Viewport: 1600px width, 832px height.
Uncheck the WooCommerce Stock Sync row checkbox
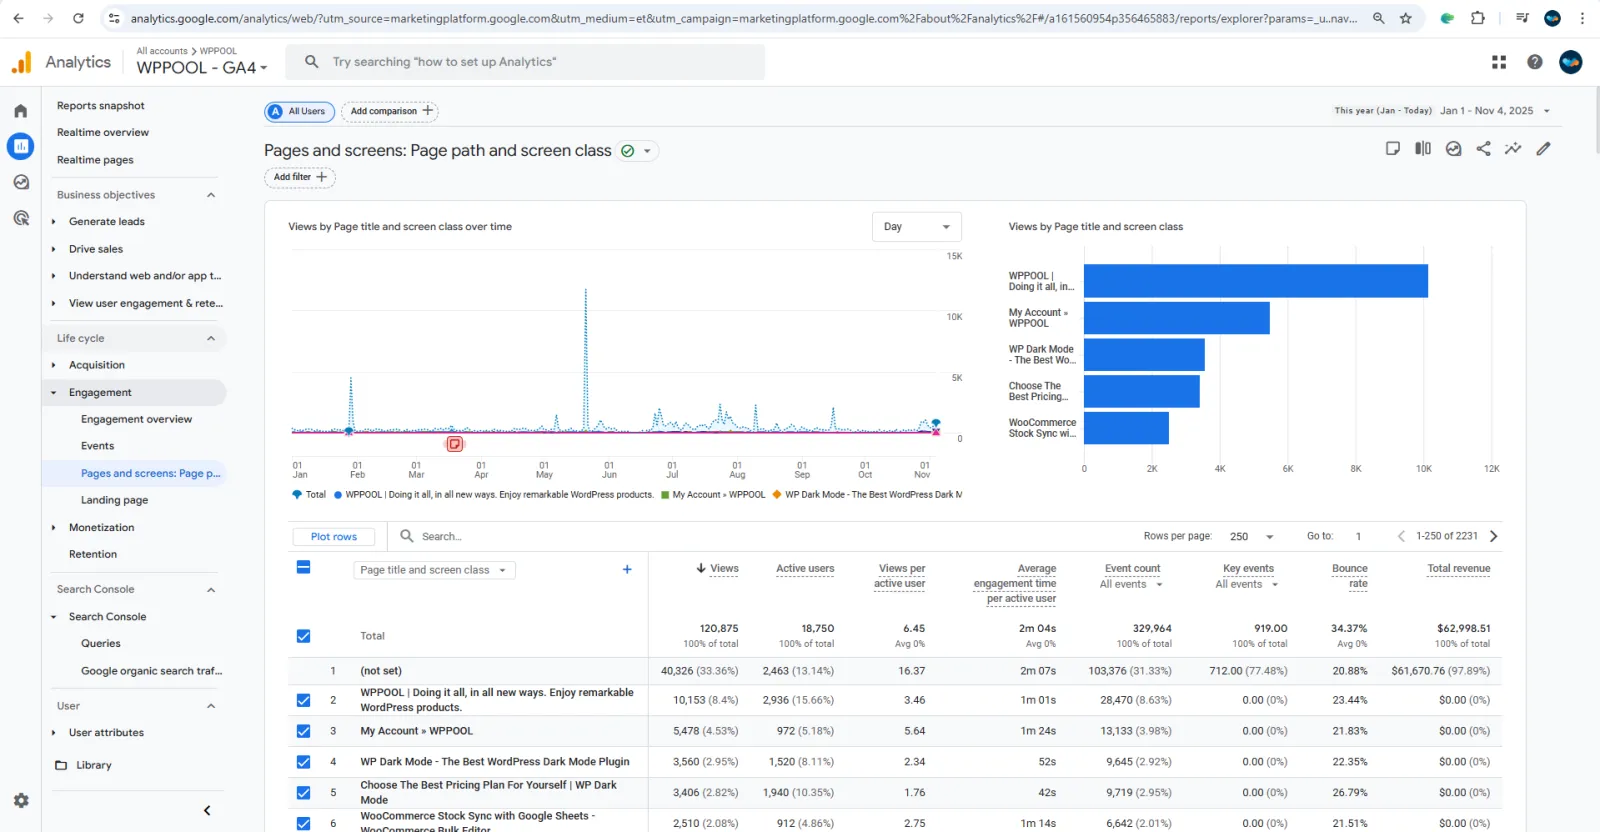(304, 823)
